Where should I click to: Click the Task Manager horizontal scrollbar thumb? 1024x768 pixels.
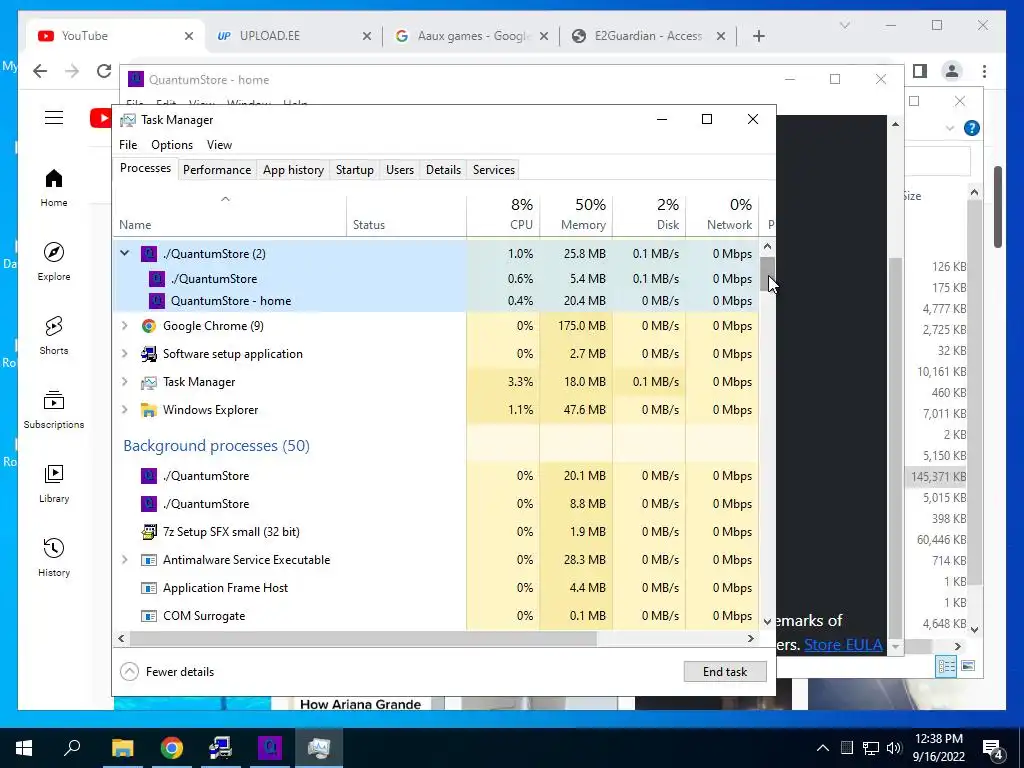pos(363,639)
